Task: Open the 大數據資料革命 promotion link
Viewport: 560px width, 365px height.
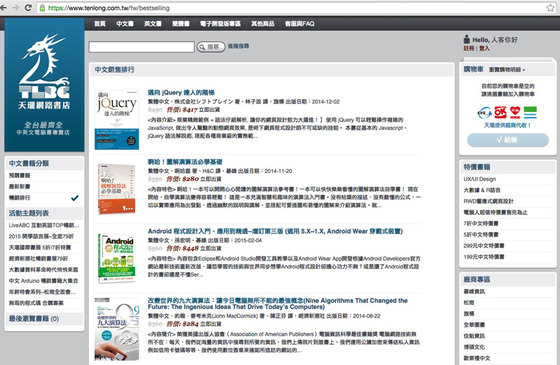Action: click(44, 270)
